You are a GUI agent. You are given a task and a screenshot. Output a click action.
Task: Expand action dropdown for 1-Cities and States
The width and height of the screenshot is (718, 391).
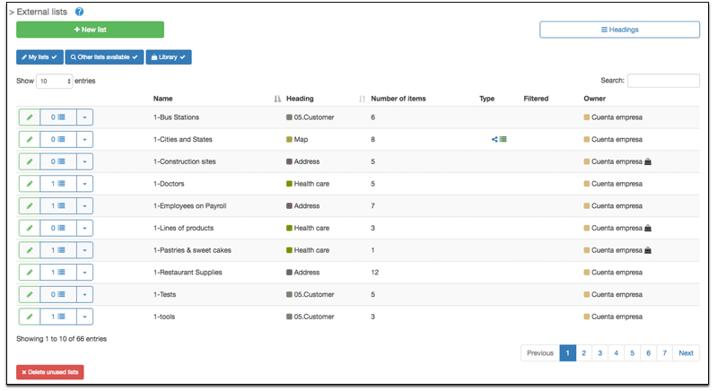(x=85, y=139)
